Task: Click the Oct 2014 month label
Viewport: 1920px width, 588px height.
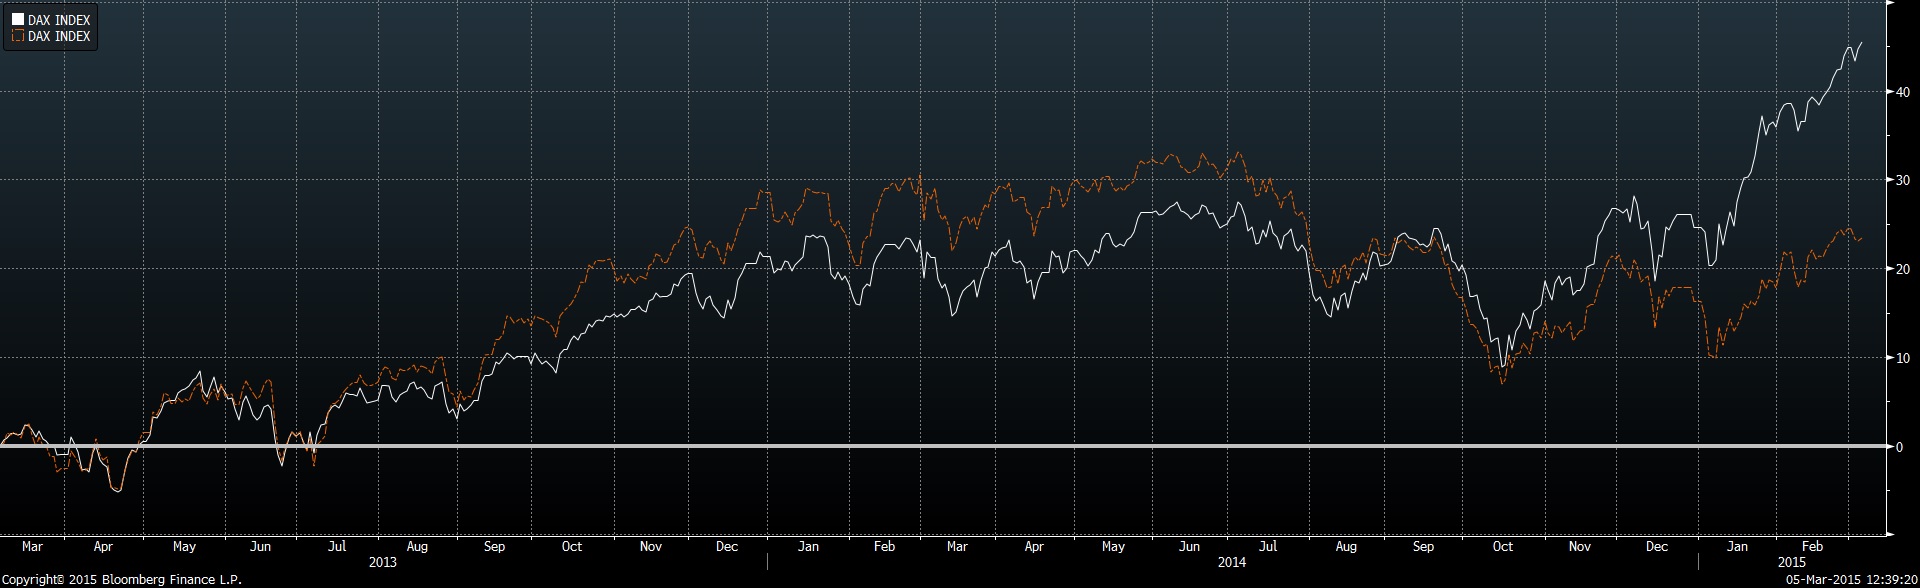Action: tap(1502, 547)
